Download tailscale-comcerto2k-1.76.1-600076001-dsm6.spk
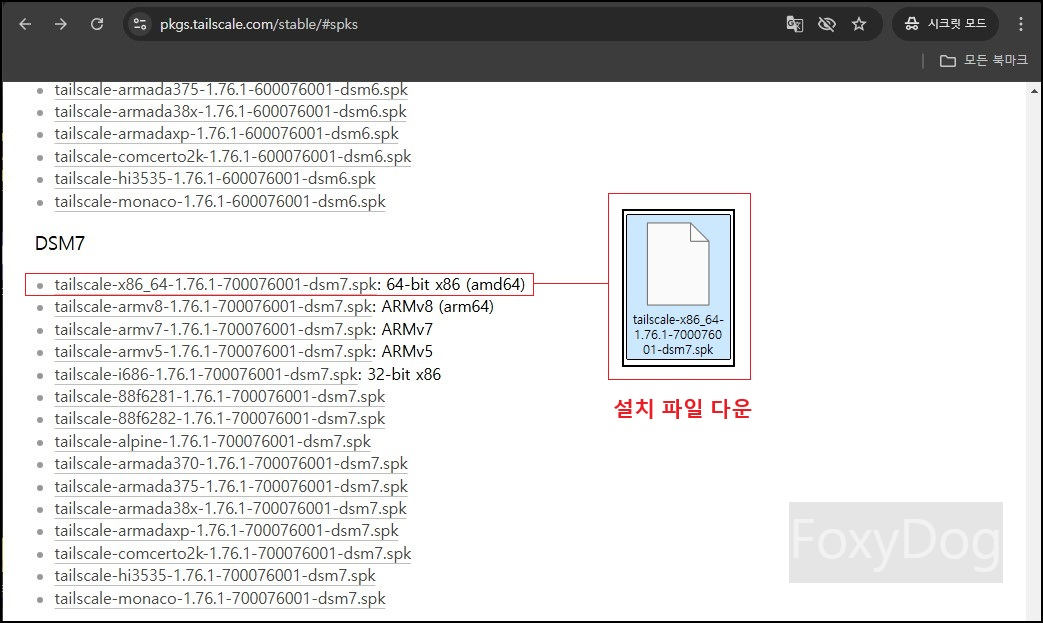Viewport: 1043px width, 623px height. pyautogui.click(x=233, y=156)
